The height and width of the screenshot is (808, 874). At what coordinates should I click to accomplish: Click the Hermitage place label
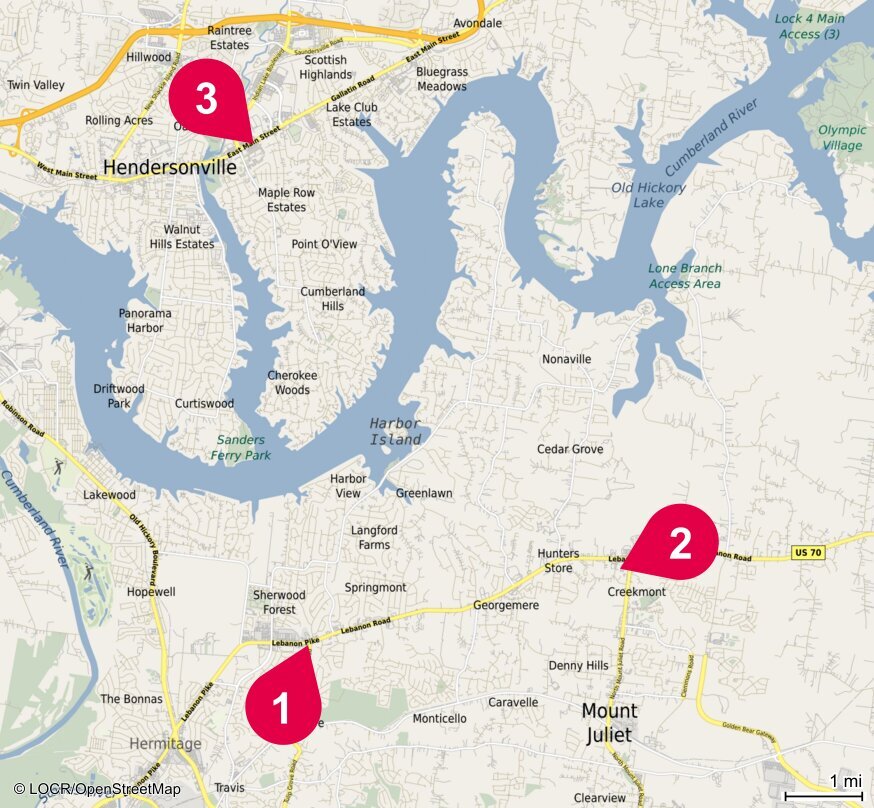coord(165,743)
